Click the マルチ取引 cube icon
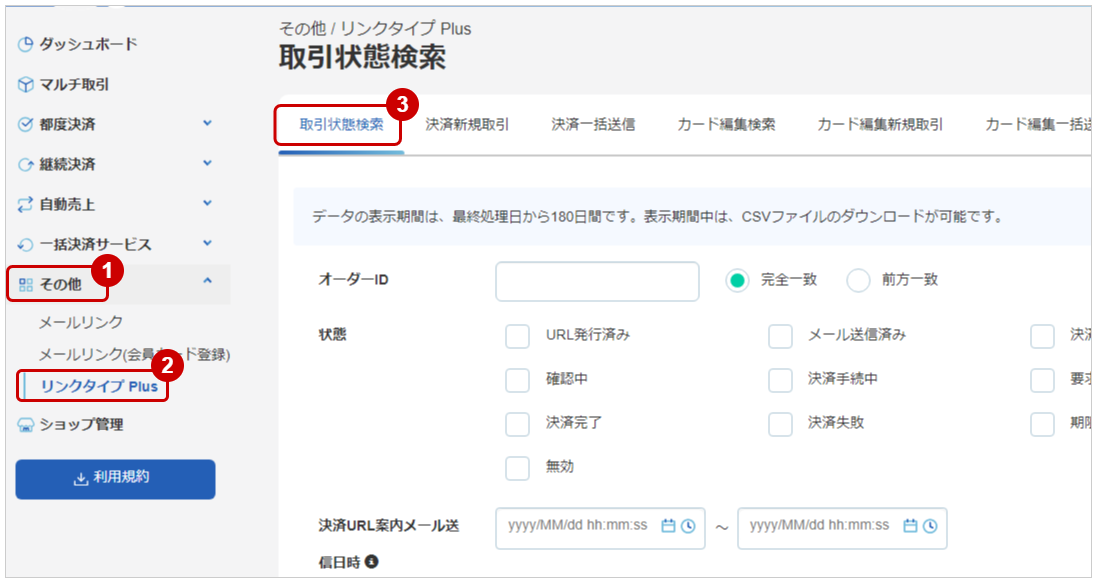The height and width of the screenshot is (582, 1096). coord(25,85)
